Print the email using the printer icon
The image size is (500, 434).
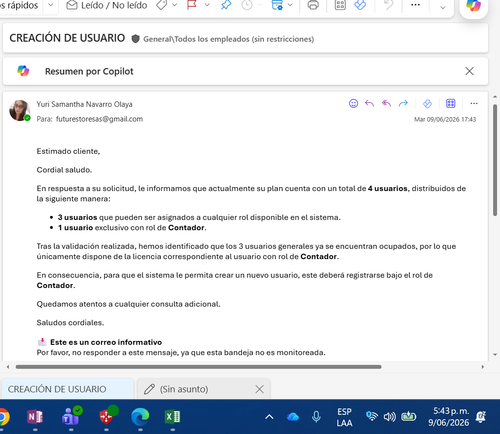click(x=313, y=5)
